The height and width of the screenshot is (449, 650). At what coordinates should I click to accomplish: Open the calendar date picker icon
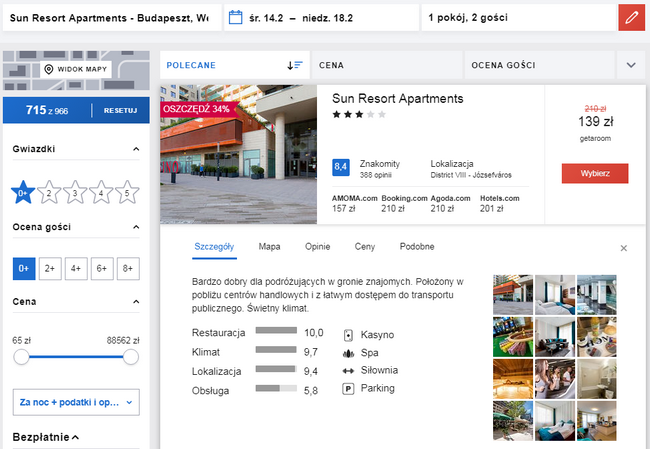(235, 18)
